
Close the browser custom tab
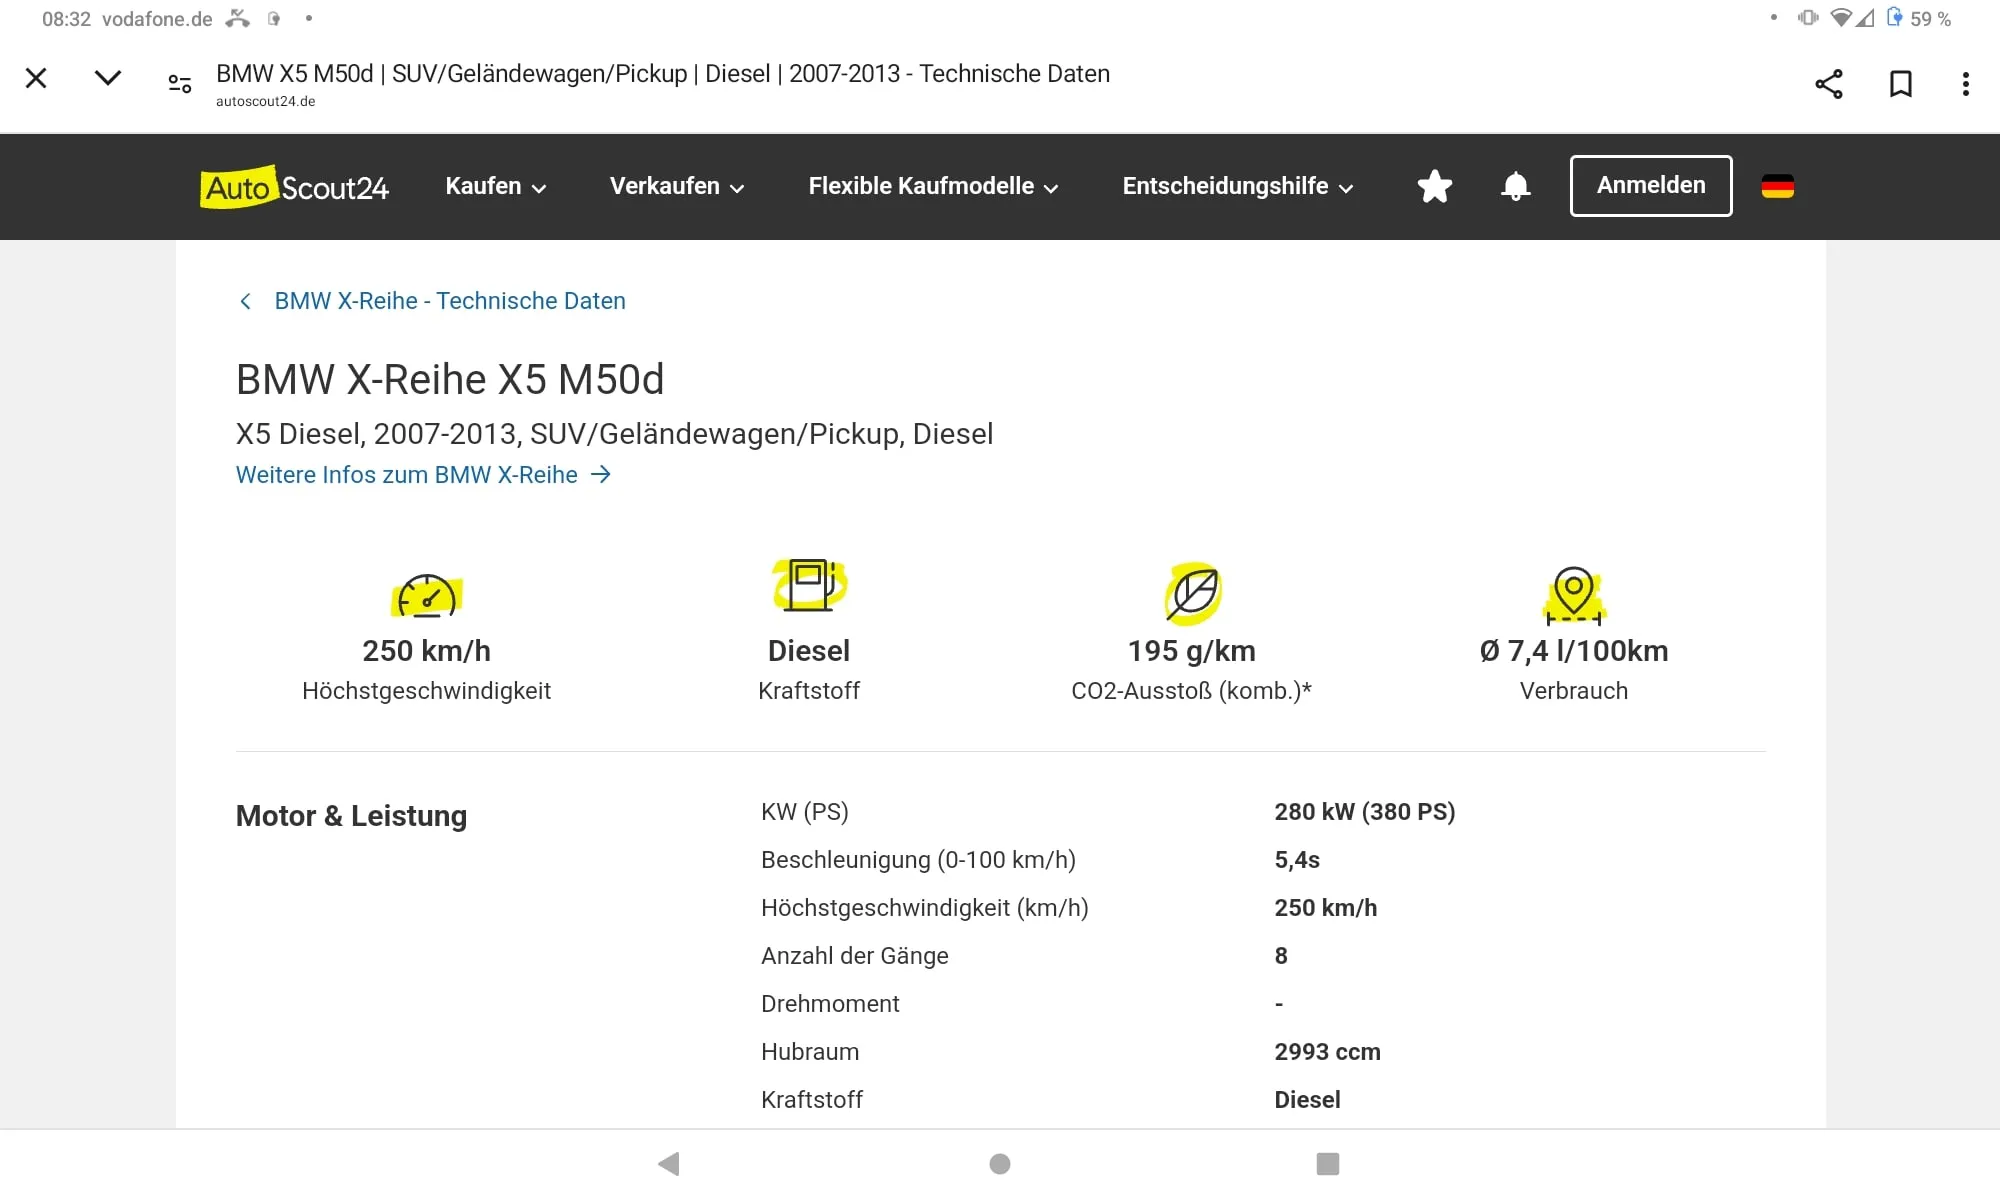pyautogui.click(x=36, y=78)
